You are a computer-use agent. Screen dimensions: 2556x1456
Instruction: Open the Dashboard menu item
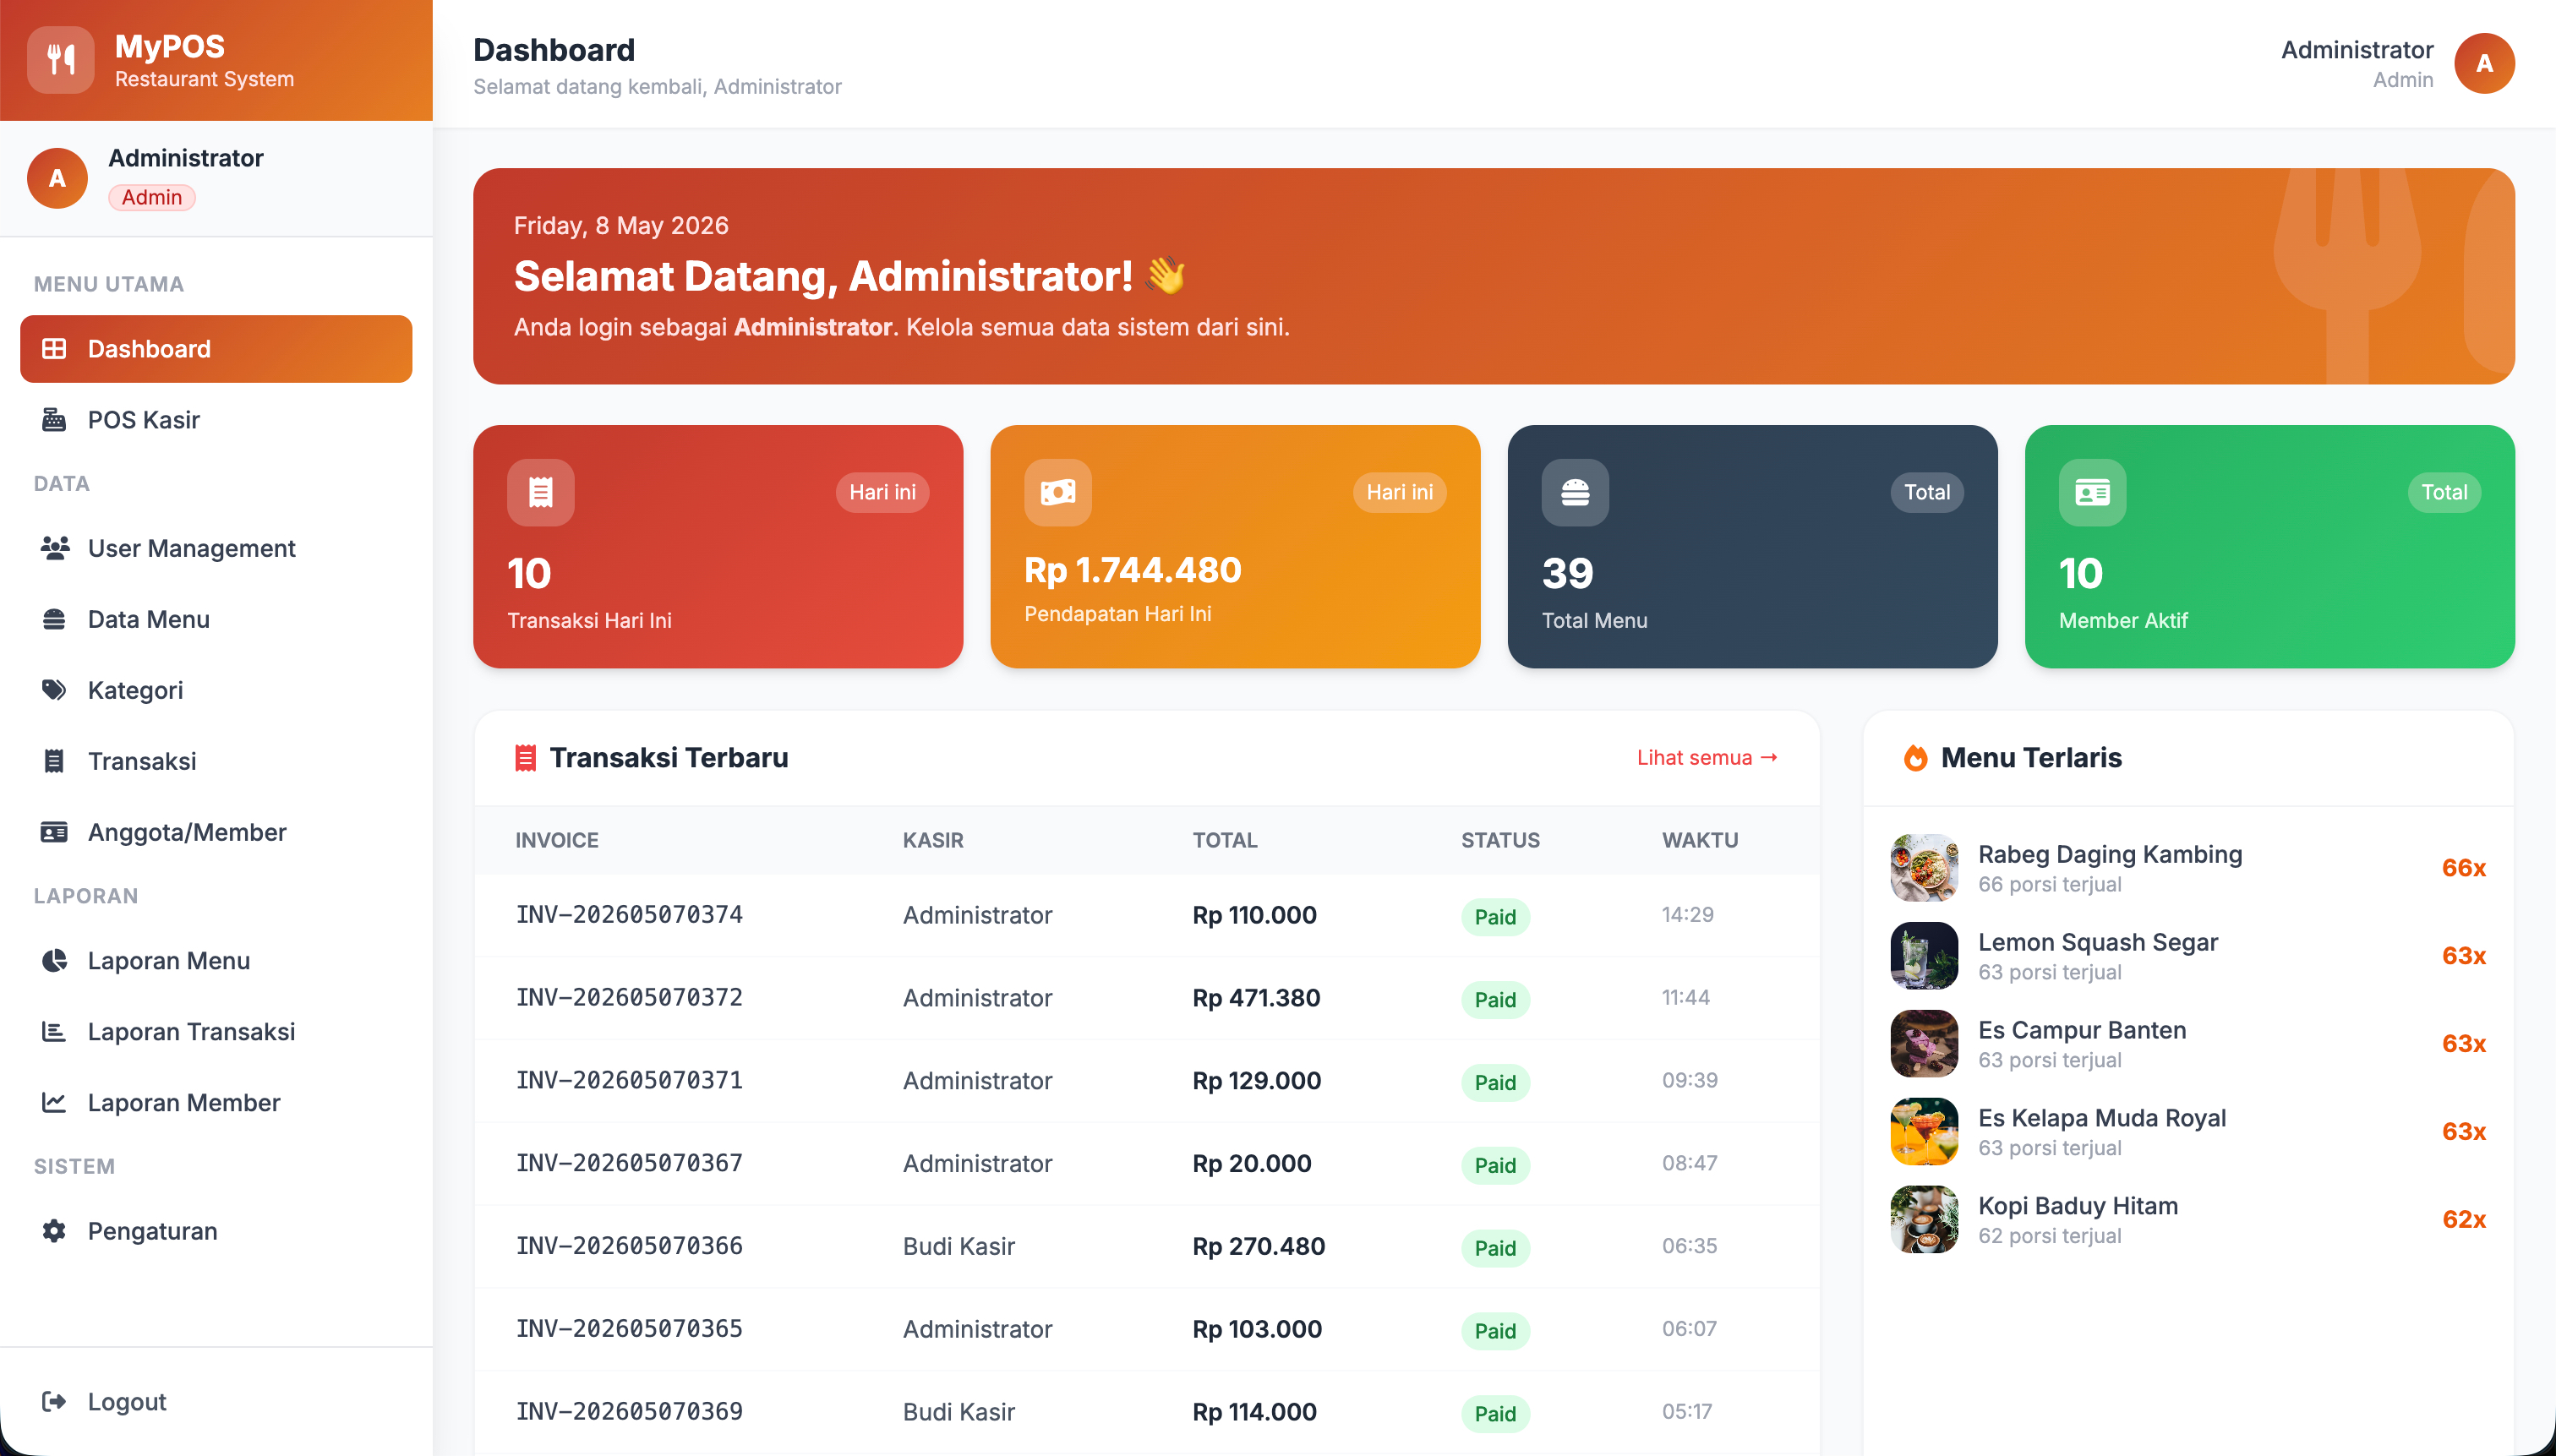point(216,349)
